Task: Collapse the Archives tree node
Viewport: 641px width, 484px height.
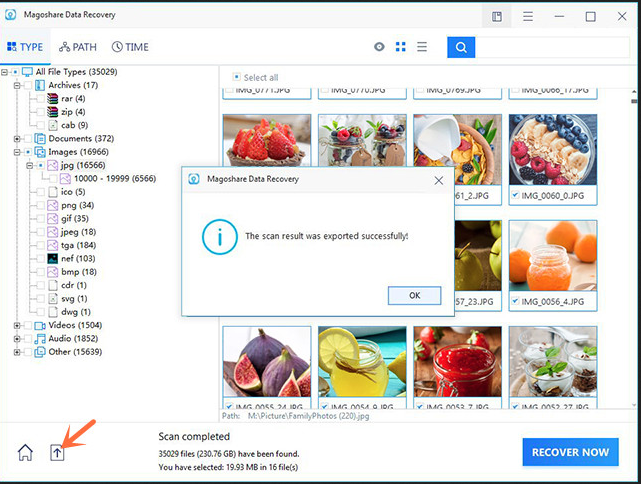Action: point(17,85)
